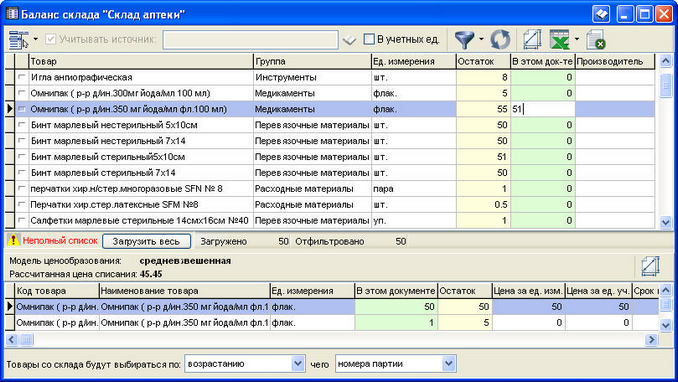Click the refresh arrows icon

pos(500,40)
